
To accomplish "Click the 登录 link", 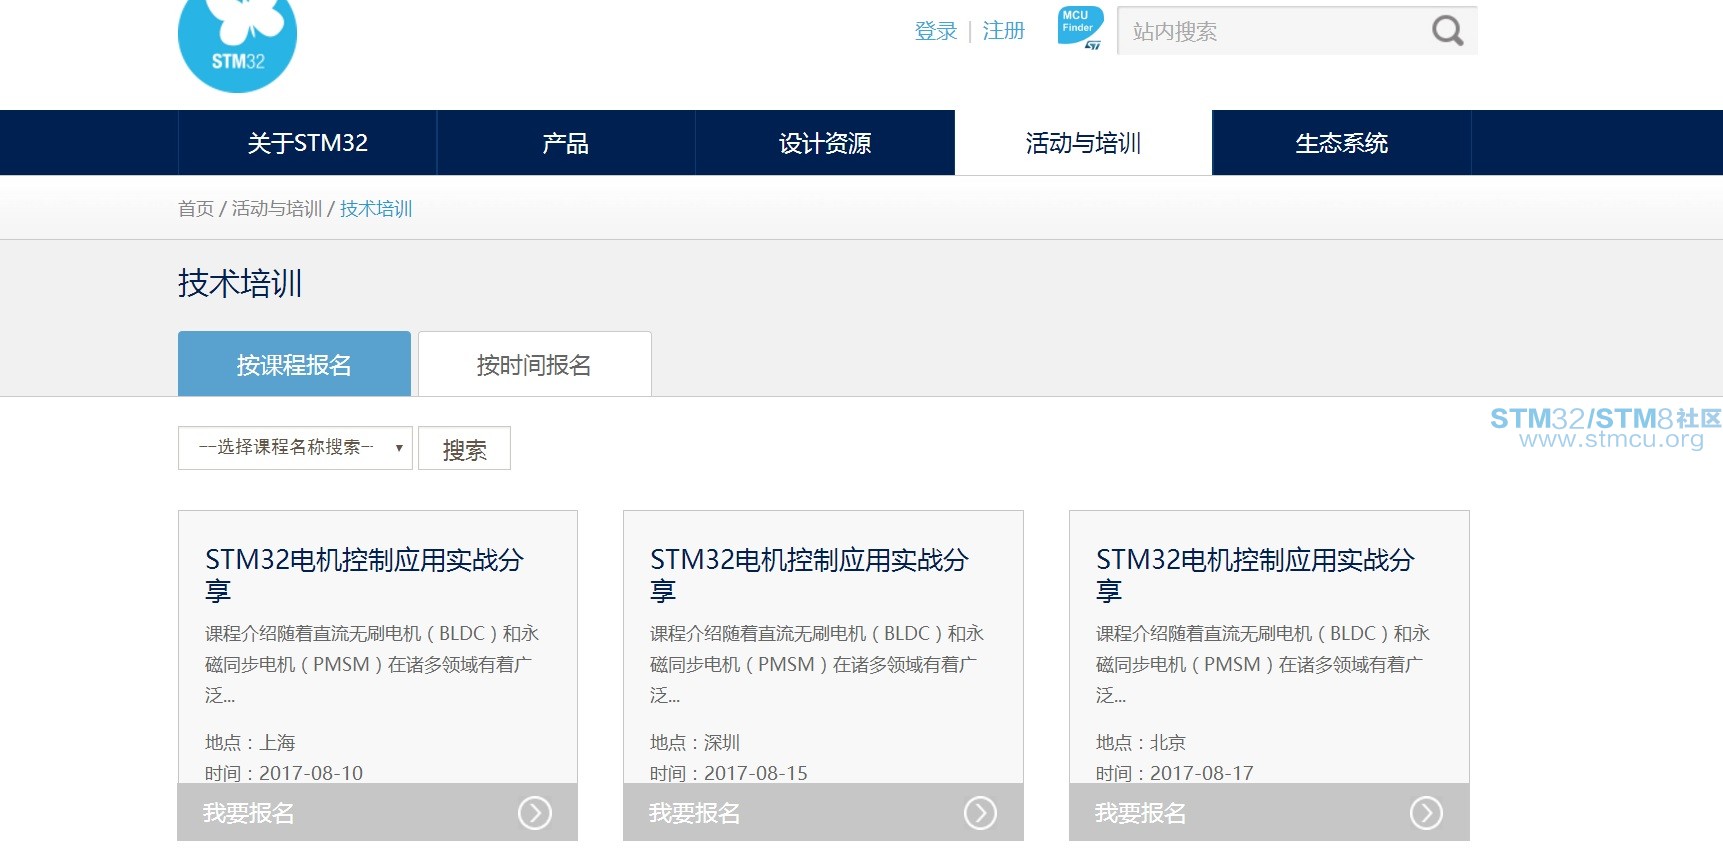I will [x=936, y=31].
